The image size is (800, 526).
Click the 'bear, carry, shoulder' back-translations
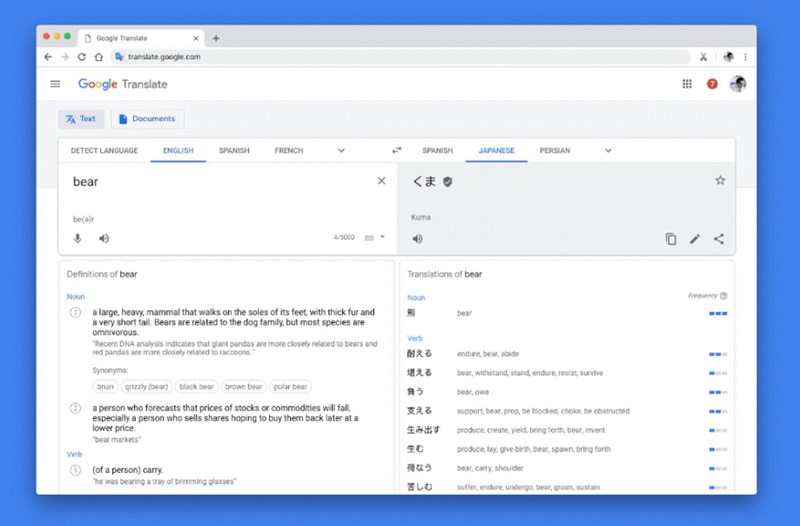point(490,468)
